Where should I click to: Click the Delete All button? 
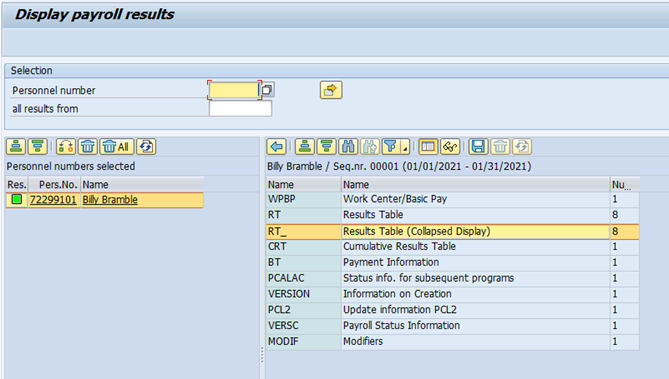tap(117, 147)
